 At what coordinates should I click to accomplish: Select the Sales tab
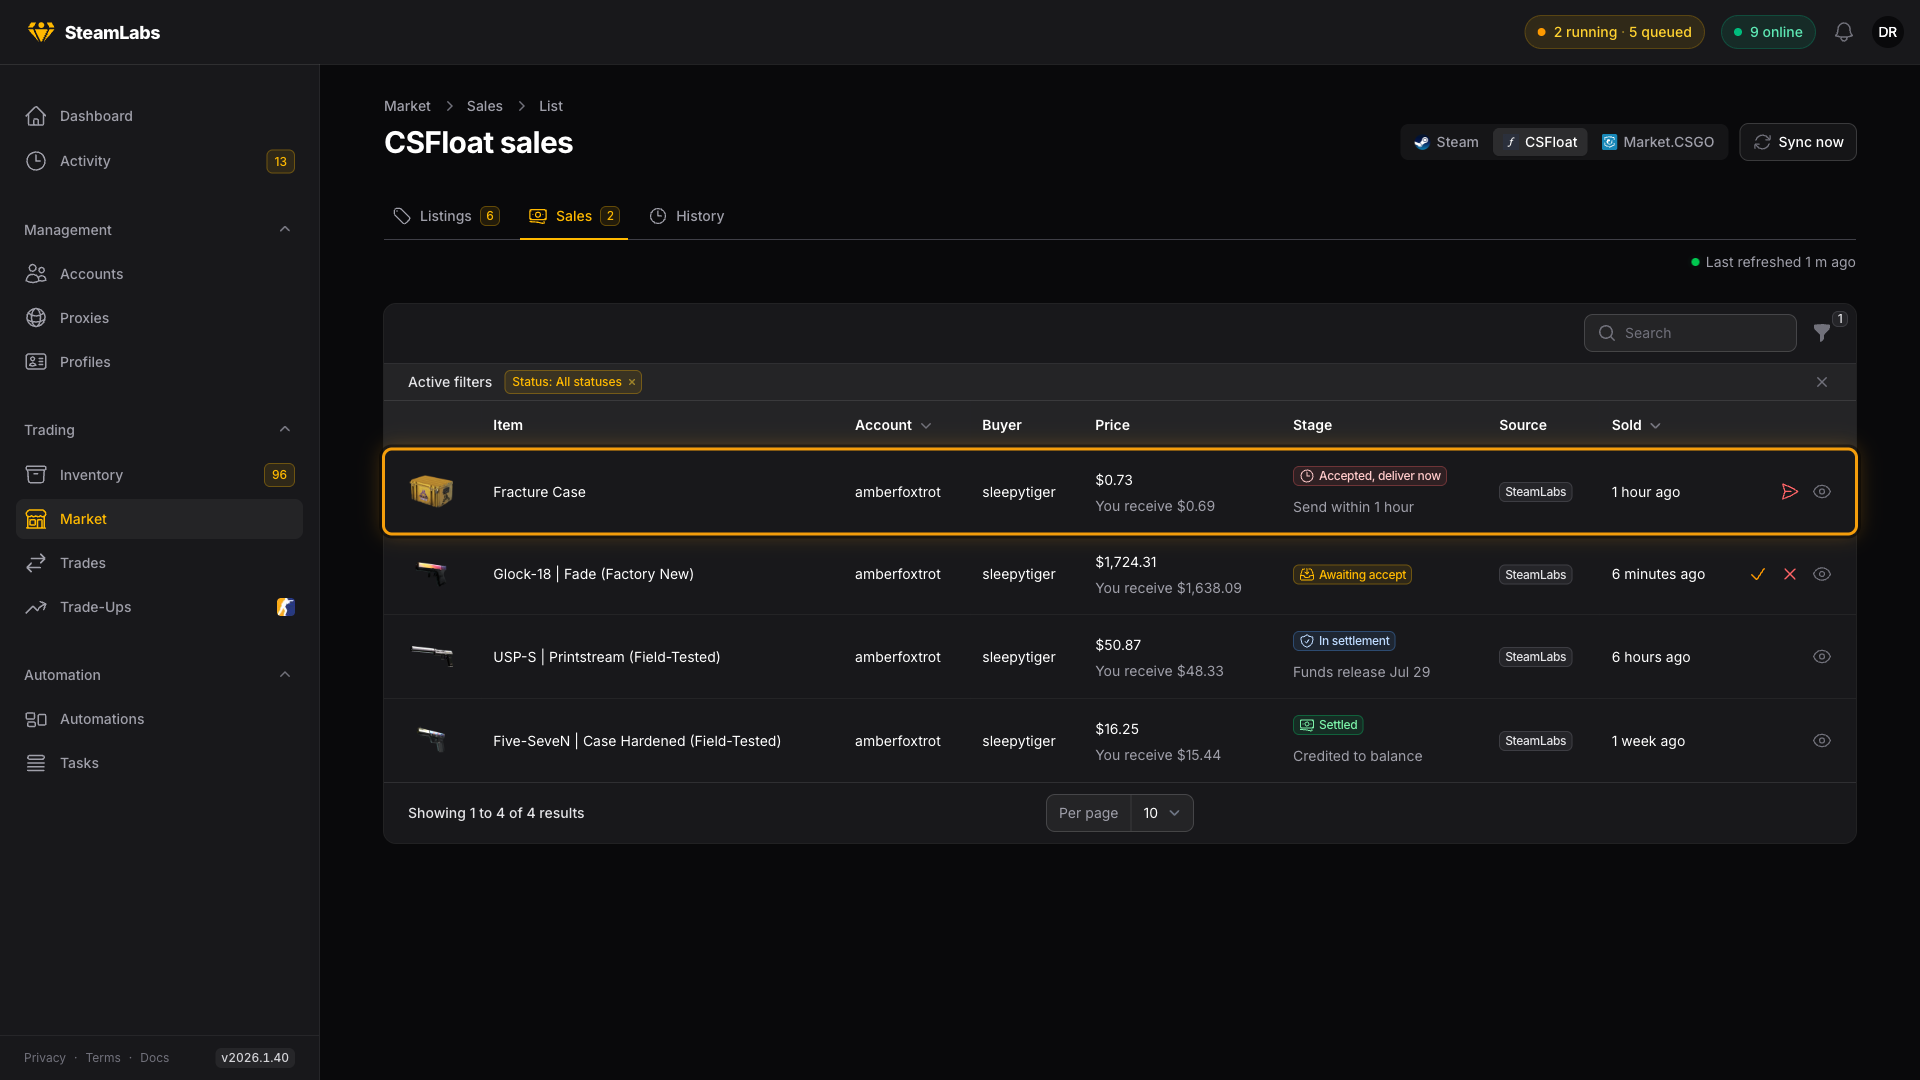click(574, 216)
